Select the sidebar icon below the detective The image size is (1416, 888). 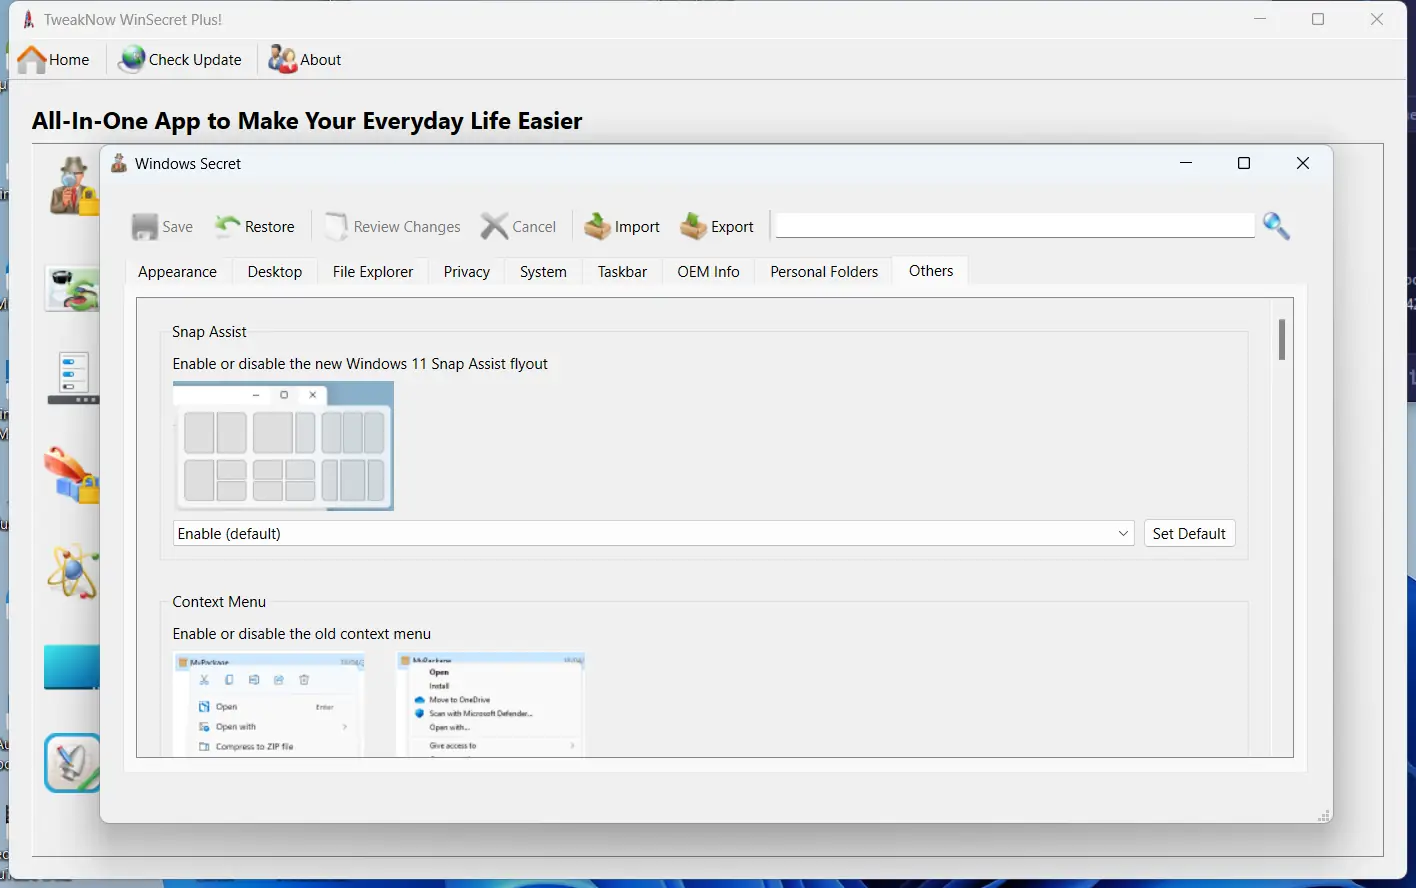(x=72, y=289)
